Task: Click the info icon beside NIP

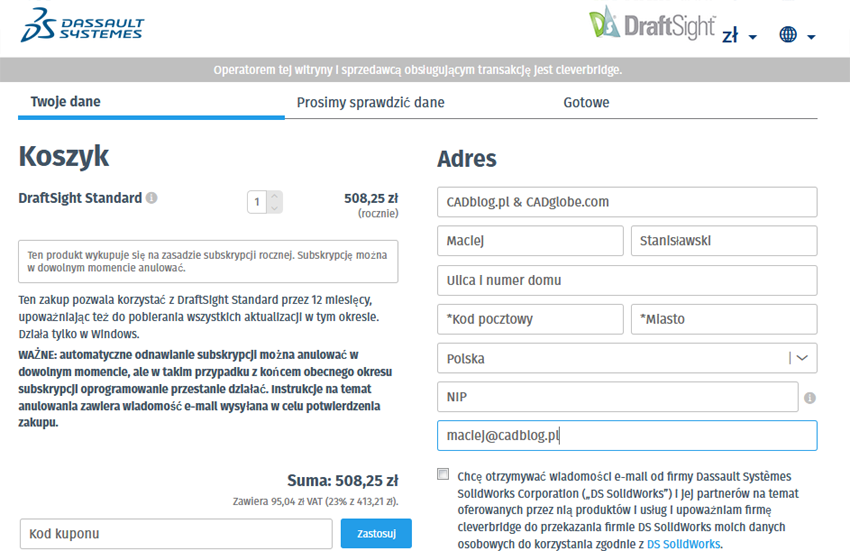Action: pyautogui.click(x=810, y=398)
